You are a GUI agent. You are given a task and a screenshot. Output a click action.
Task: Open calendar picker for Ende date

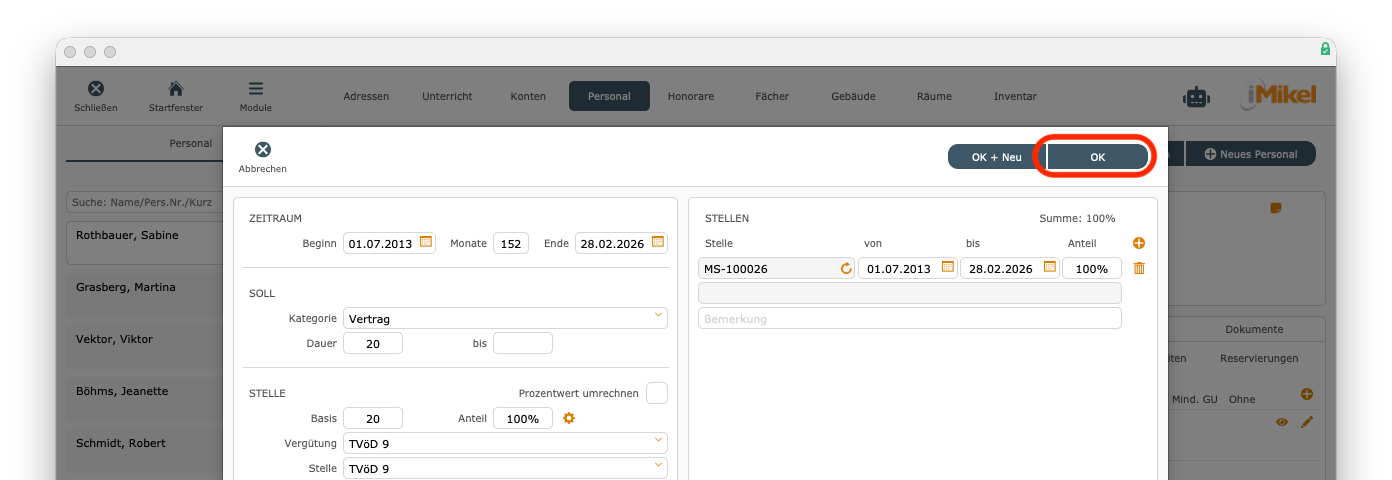(657, 242)
